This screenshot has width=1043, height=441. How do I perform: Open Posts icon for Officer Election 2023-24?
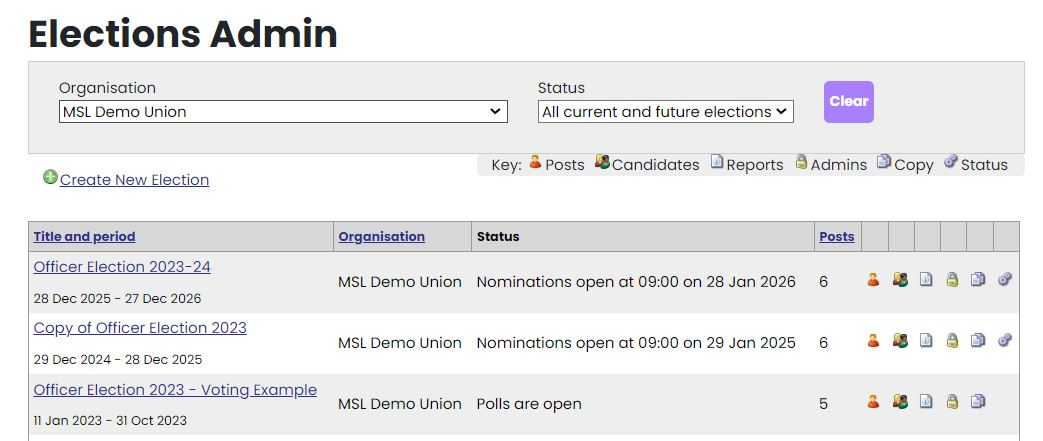873,281
